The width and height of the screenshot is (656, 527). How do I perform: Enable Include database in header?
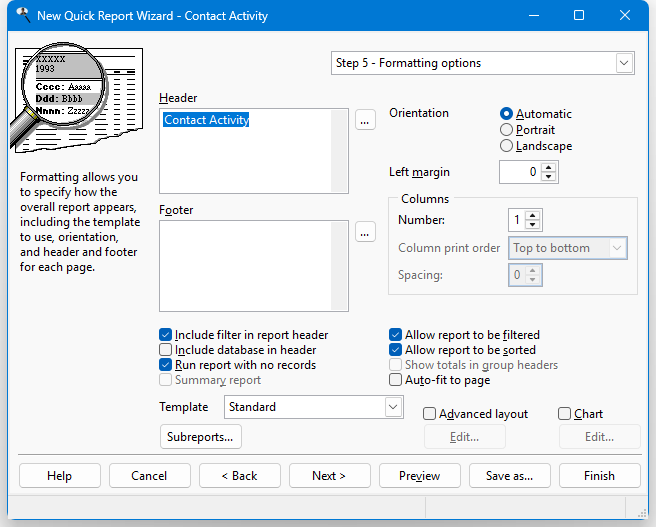tap(166, 350)
